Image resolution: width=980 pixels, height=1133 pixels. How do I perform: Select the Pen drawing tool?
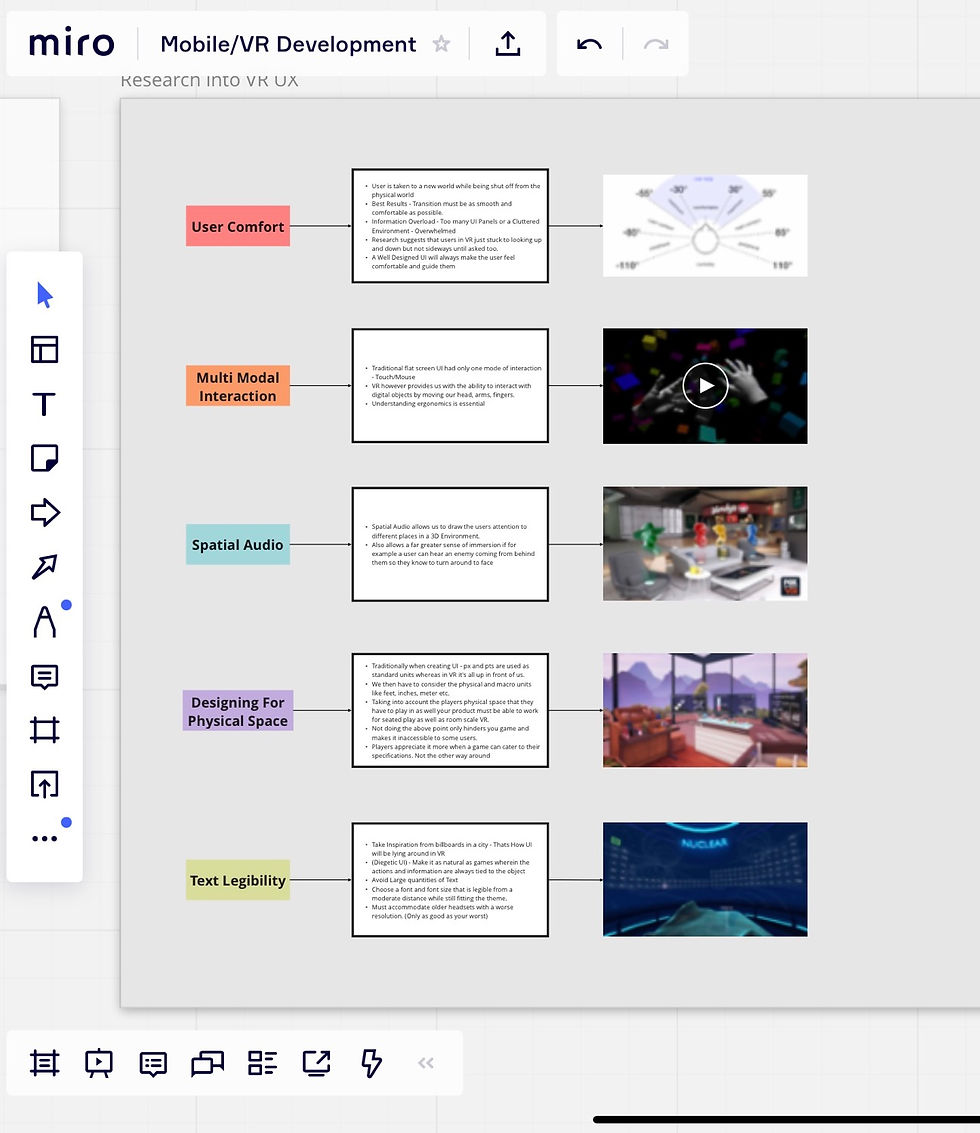tap(45, 621)
